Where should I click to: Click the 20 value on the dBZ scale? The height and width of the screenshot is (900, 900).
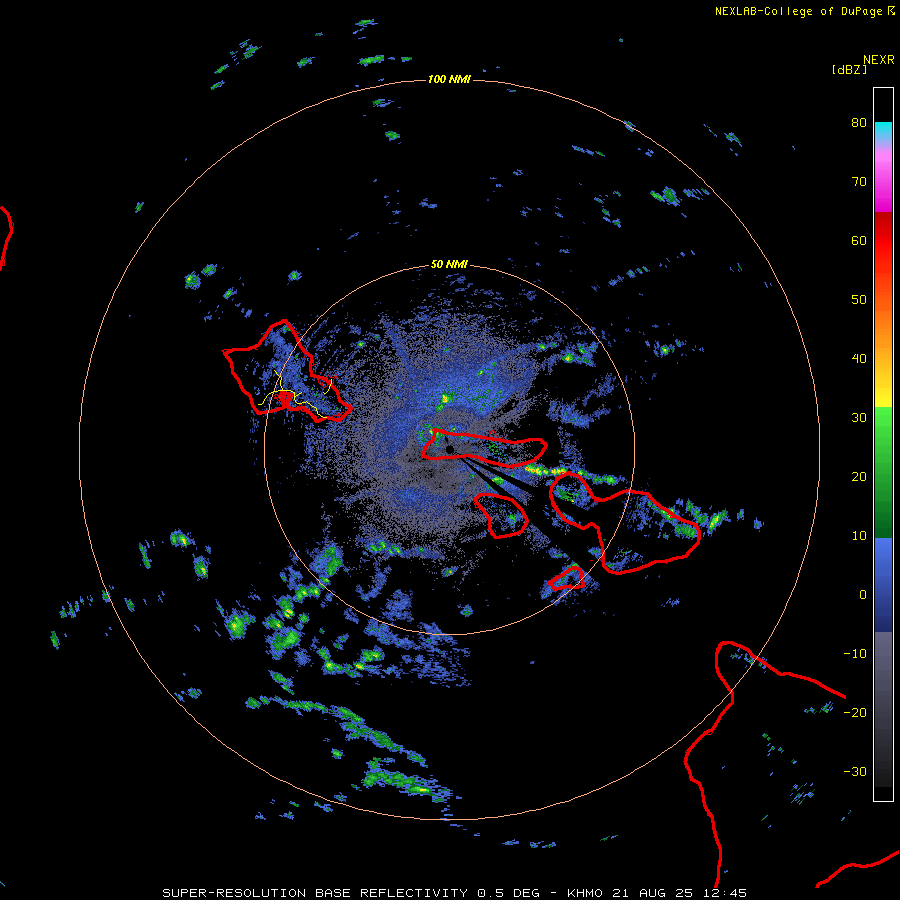click(859, 477)
